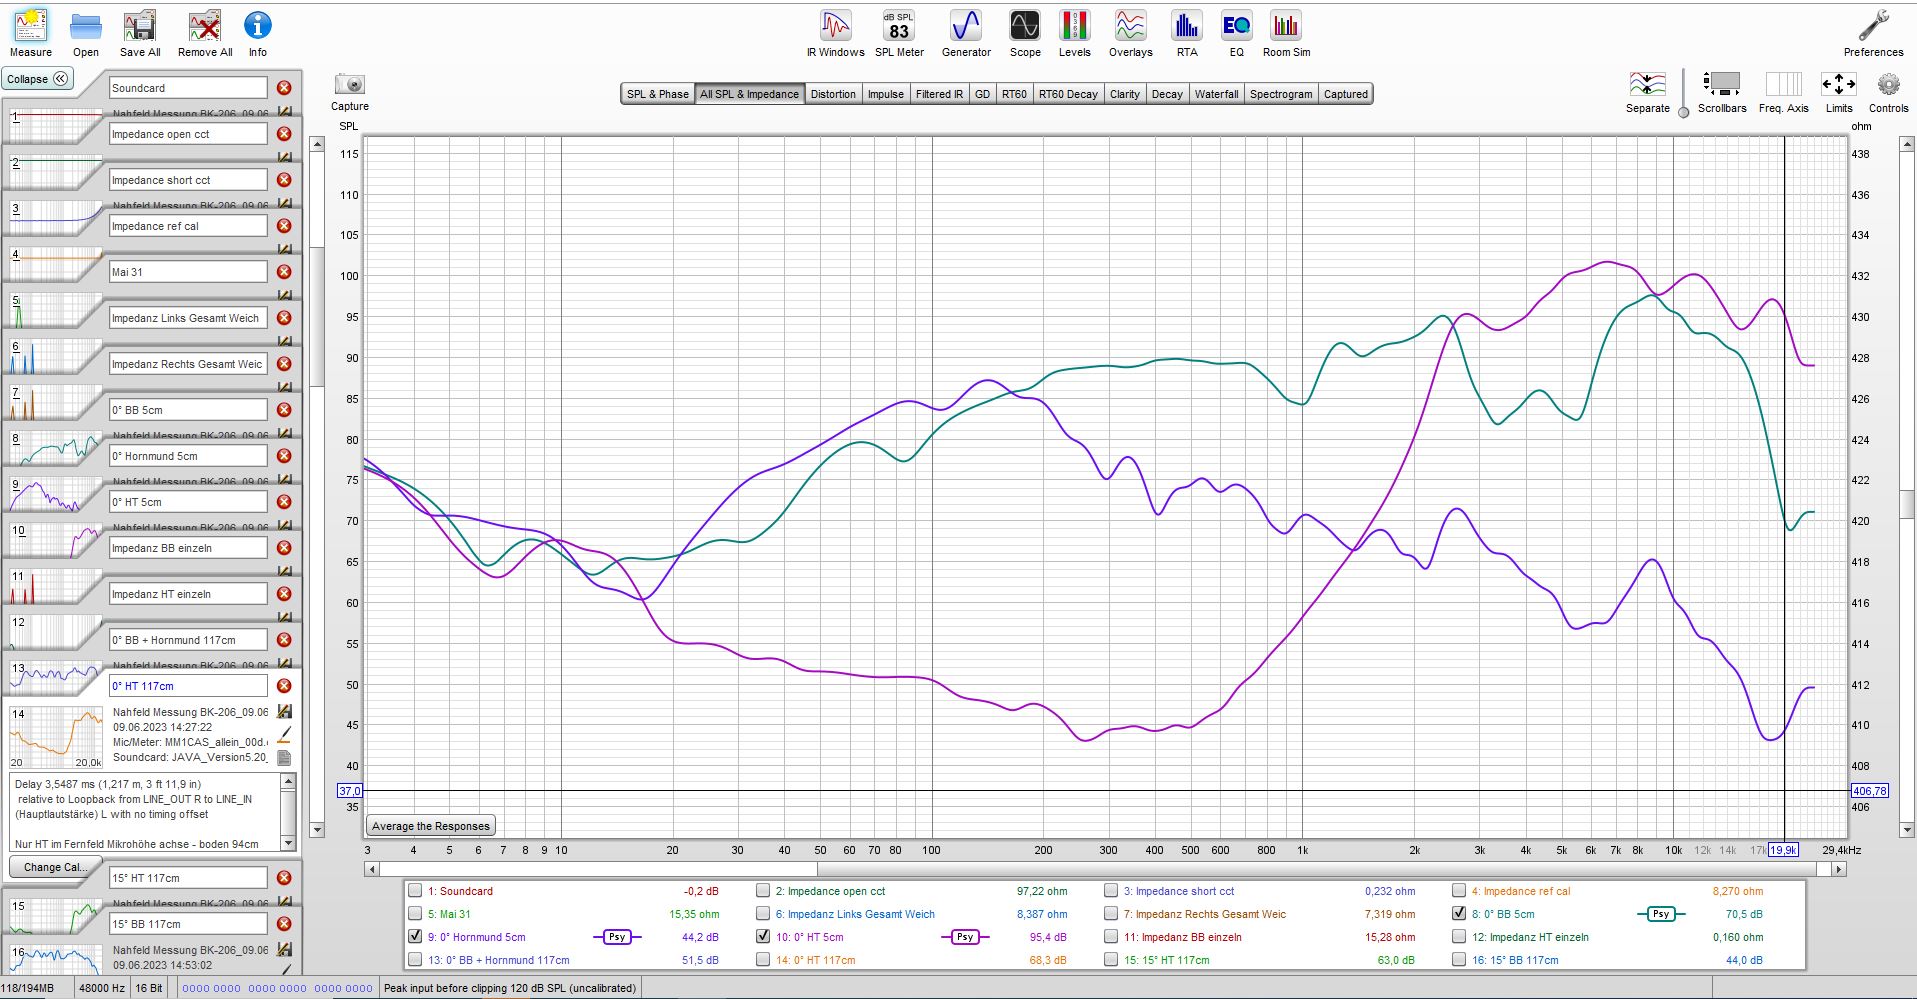Image resolution: width=1917 pixels, height=999 pixels.
Task: Enable 2: Impedance open cct trace
Action: tap(763, 891)
